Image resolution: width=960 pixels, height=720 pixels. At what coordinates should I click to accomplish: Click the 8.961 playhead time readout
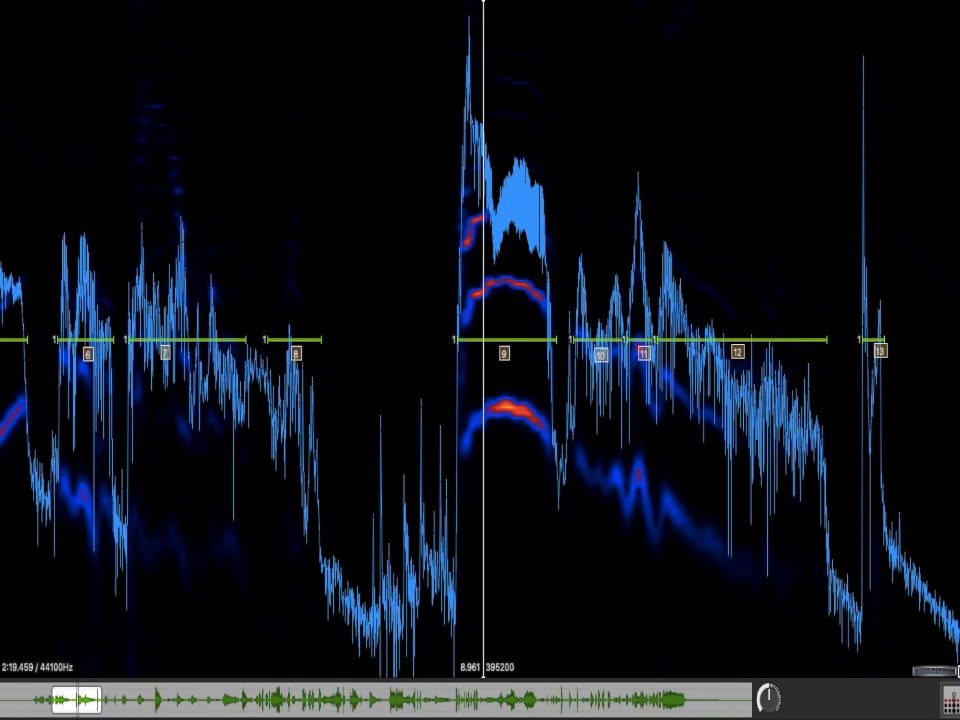[470, 667]
